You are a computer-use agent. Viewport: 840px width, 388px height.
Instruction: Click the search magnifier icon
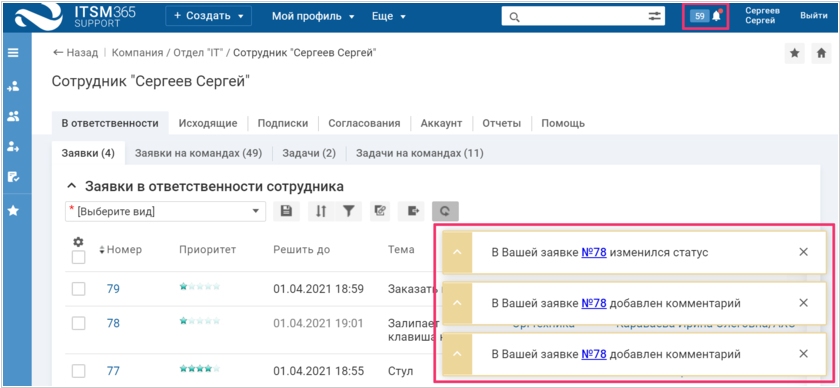pyautogui.click(x=514, y=17)
